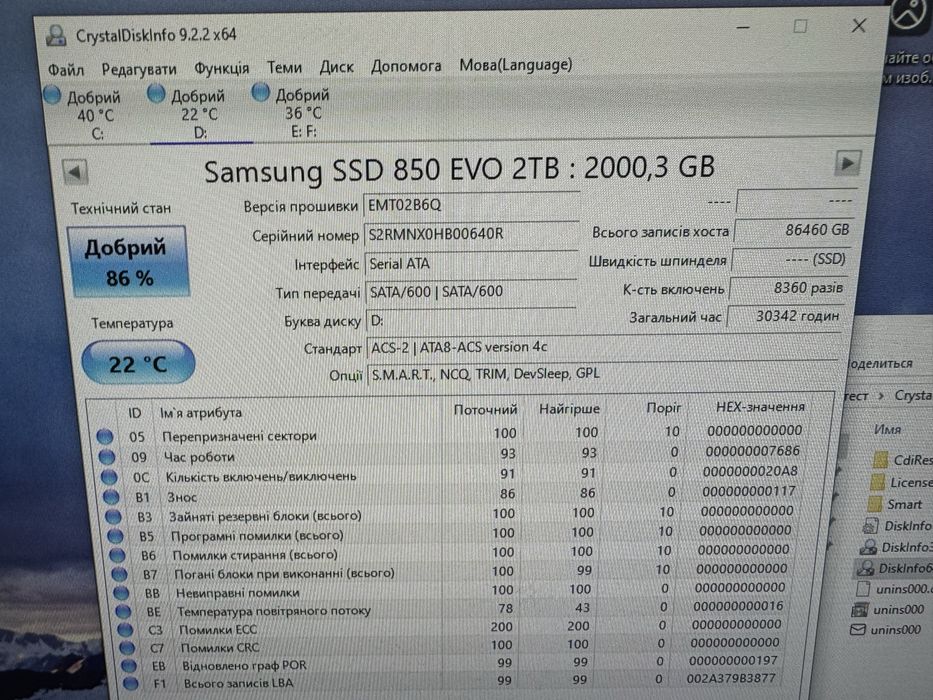Click status icon of 0C Кількість включень/виключень
The image size is (933, 700).
point(109,477)
